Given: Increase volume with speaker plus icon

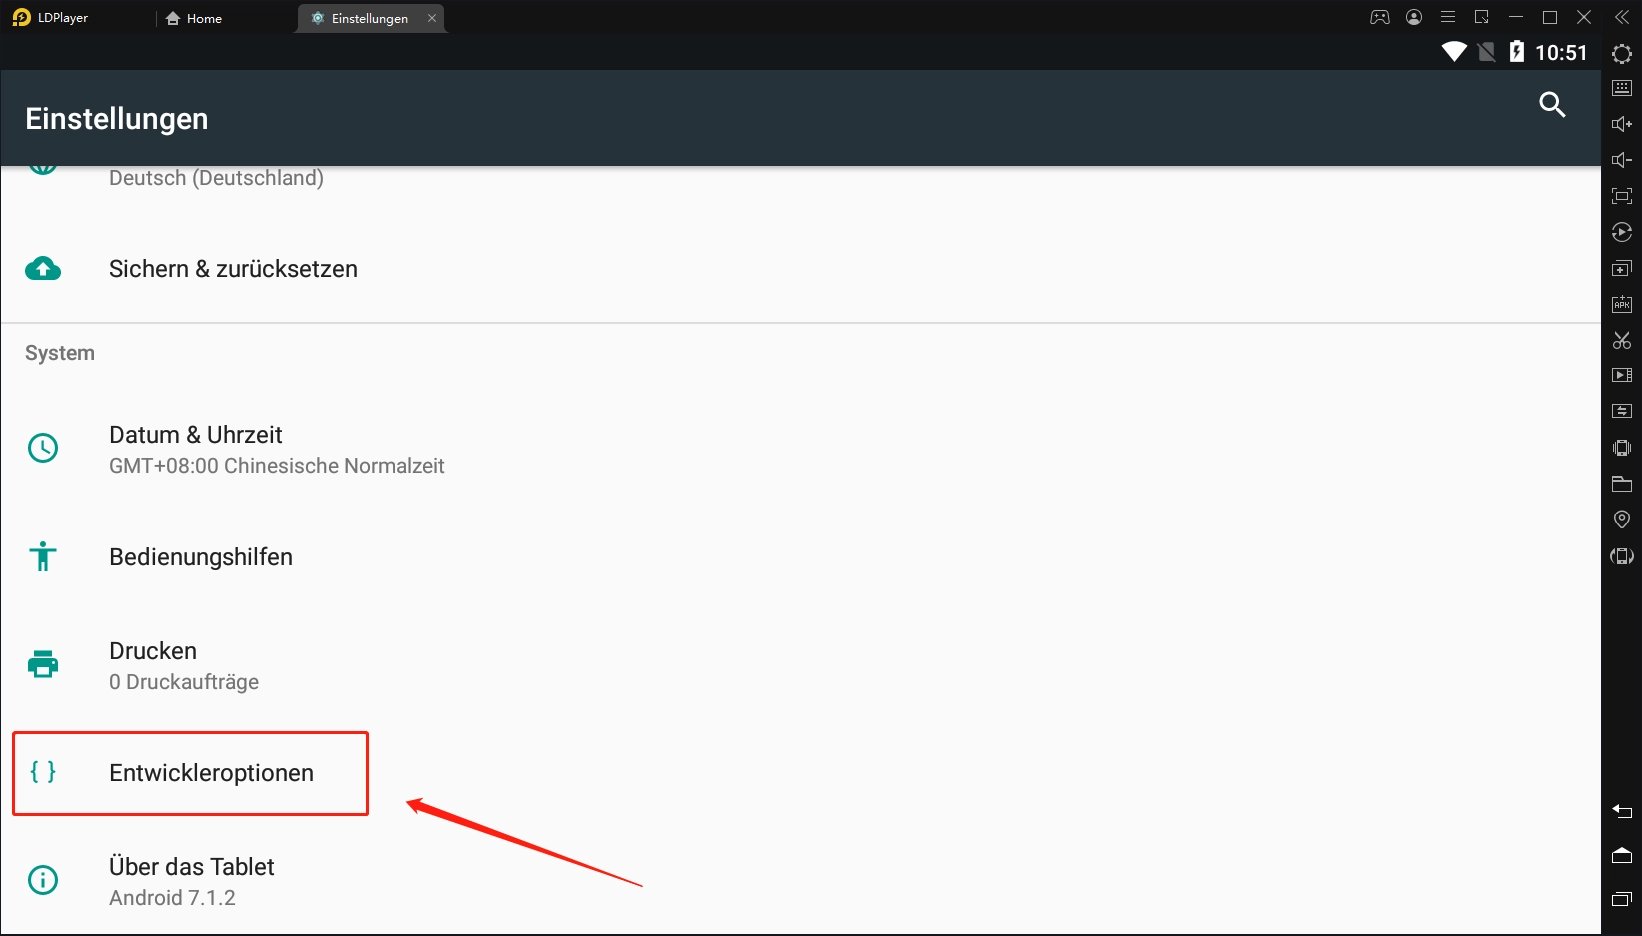Looking at the screenshot, I should coord(1622,124).
